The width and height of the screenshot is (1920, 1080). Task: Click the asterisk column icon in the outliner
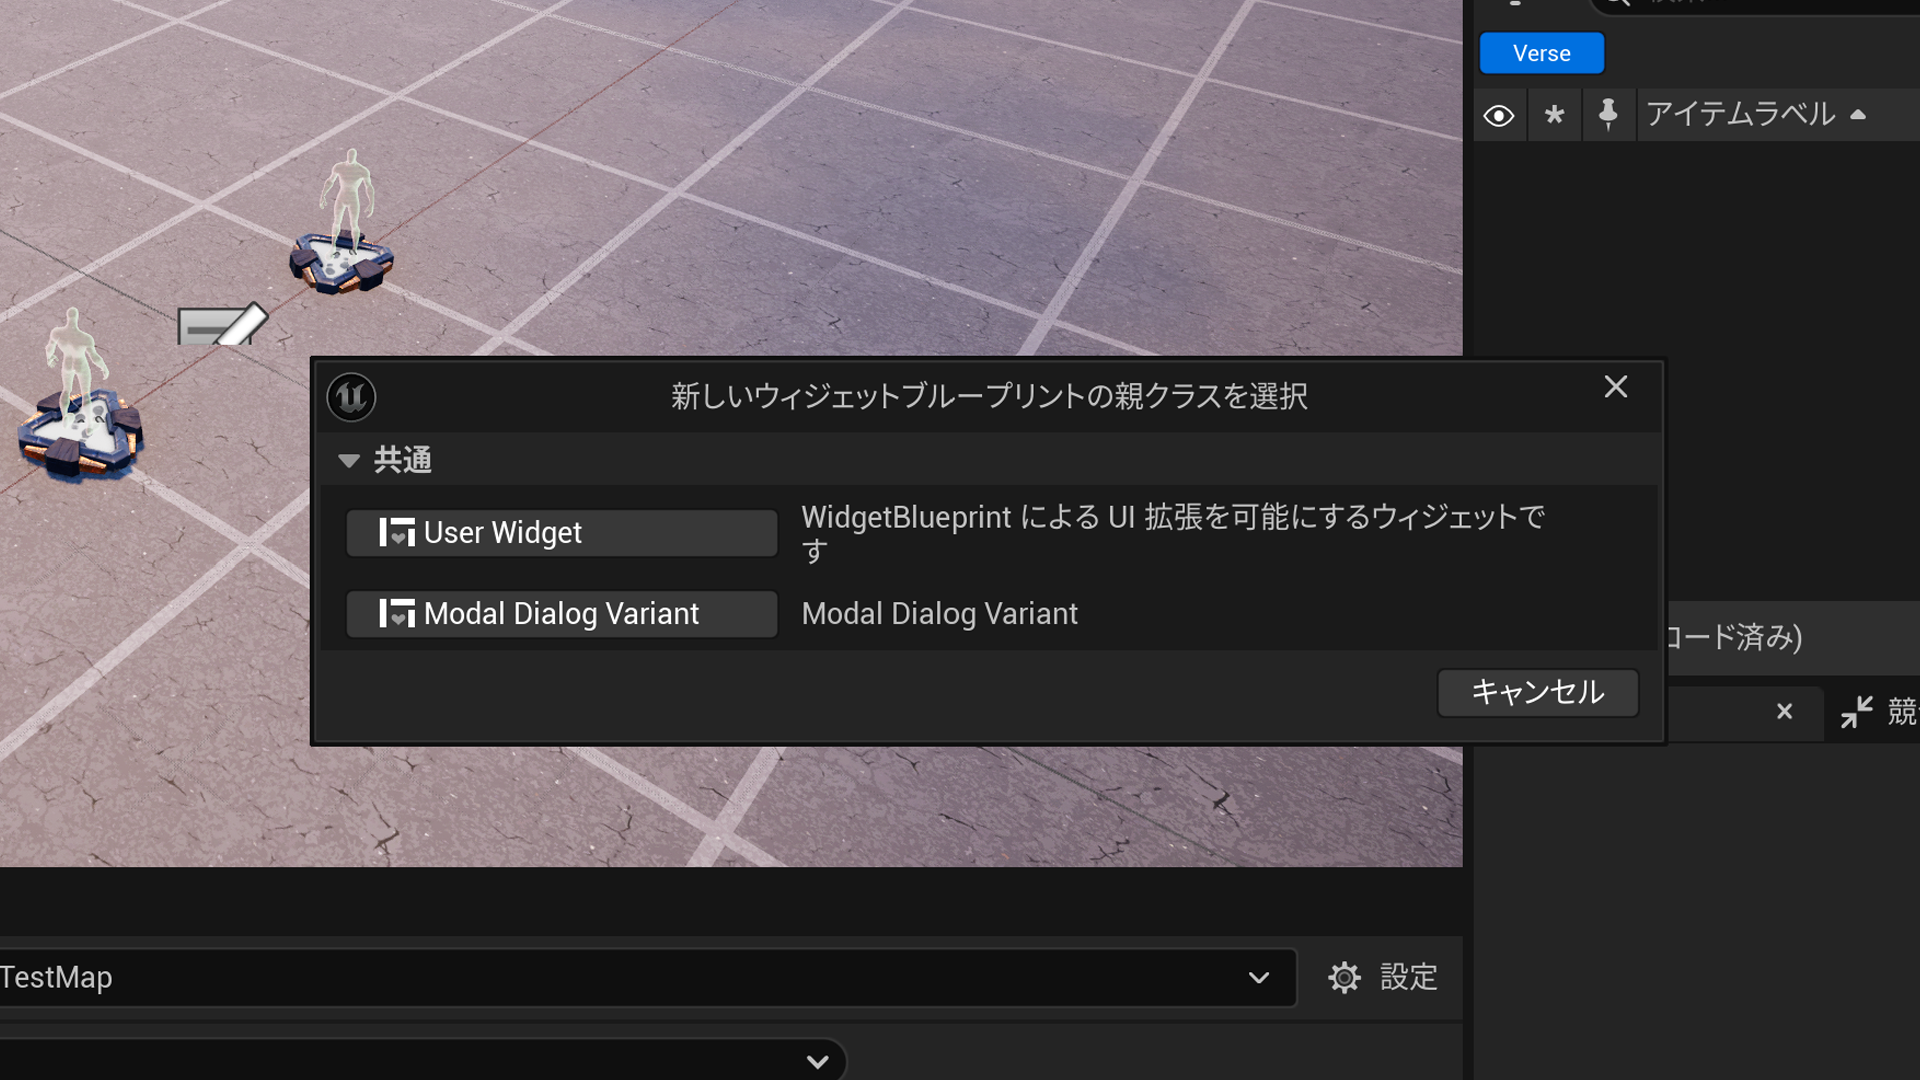1554,114
